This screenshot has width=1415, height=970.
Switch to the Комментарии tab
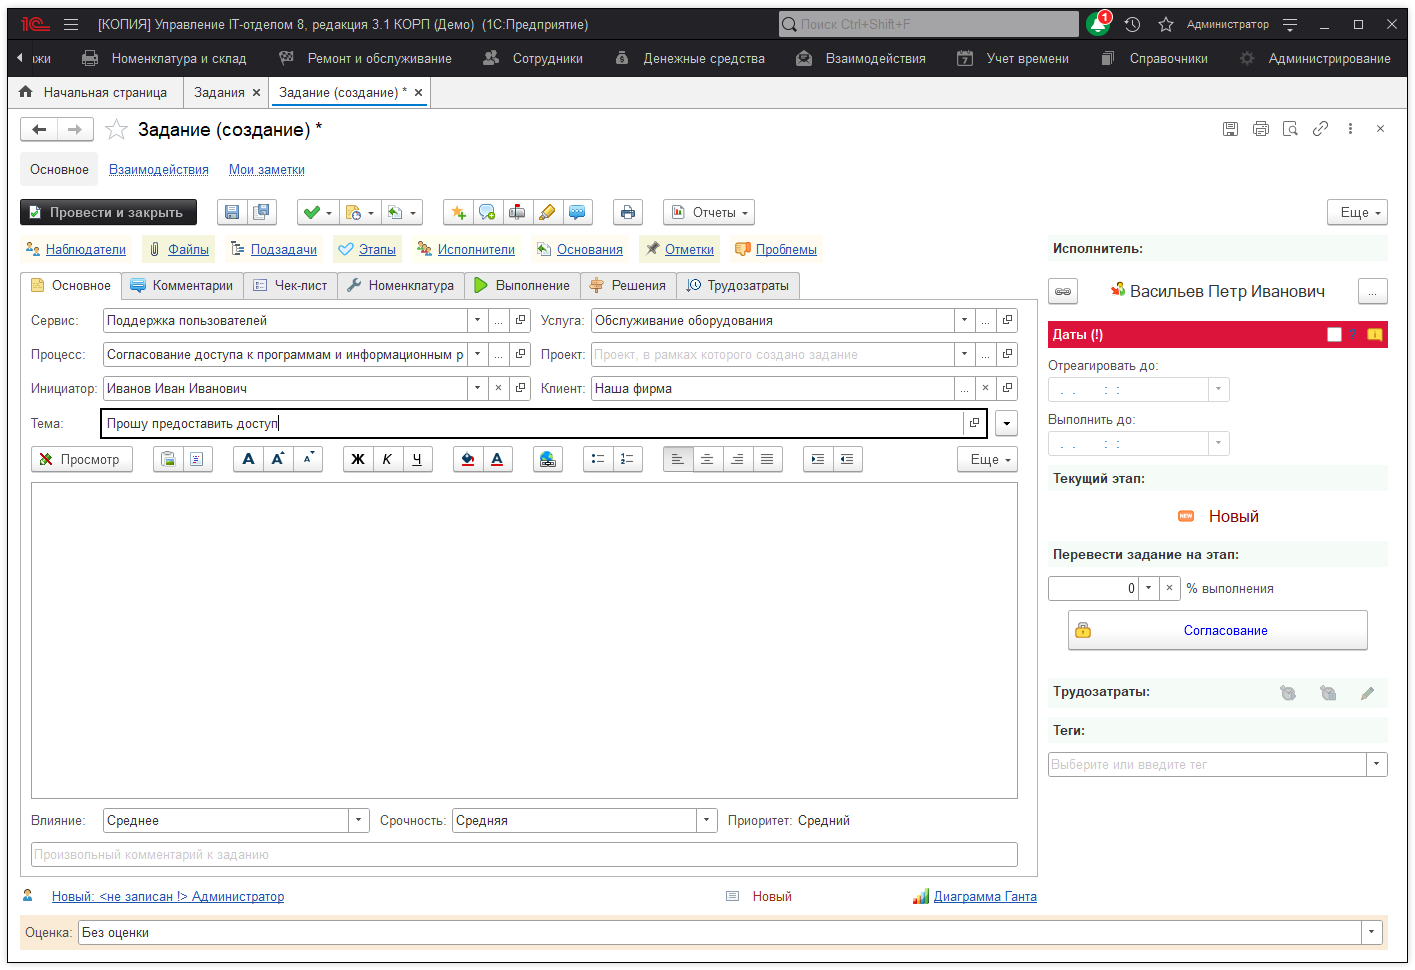[181, 286]
